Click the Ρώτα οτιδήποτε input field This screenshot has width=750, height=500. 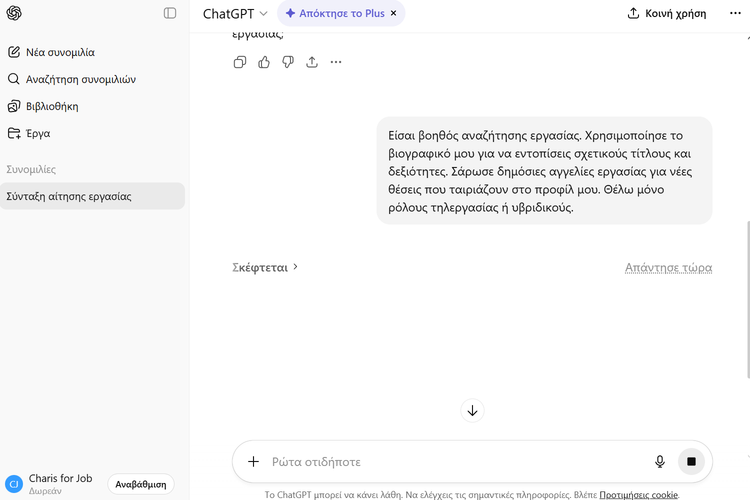(x=450, y=462)
